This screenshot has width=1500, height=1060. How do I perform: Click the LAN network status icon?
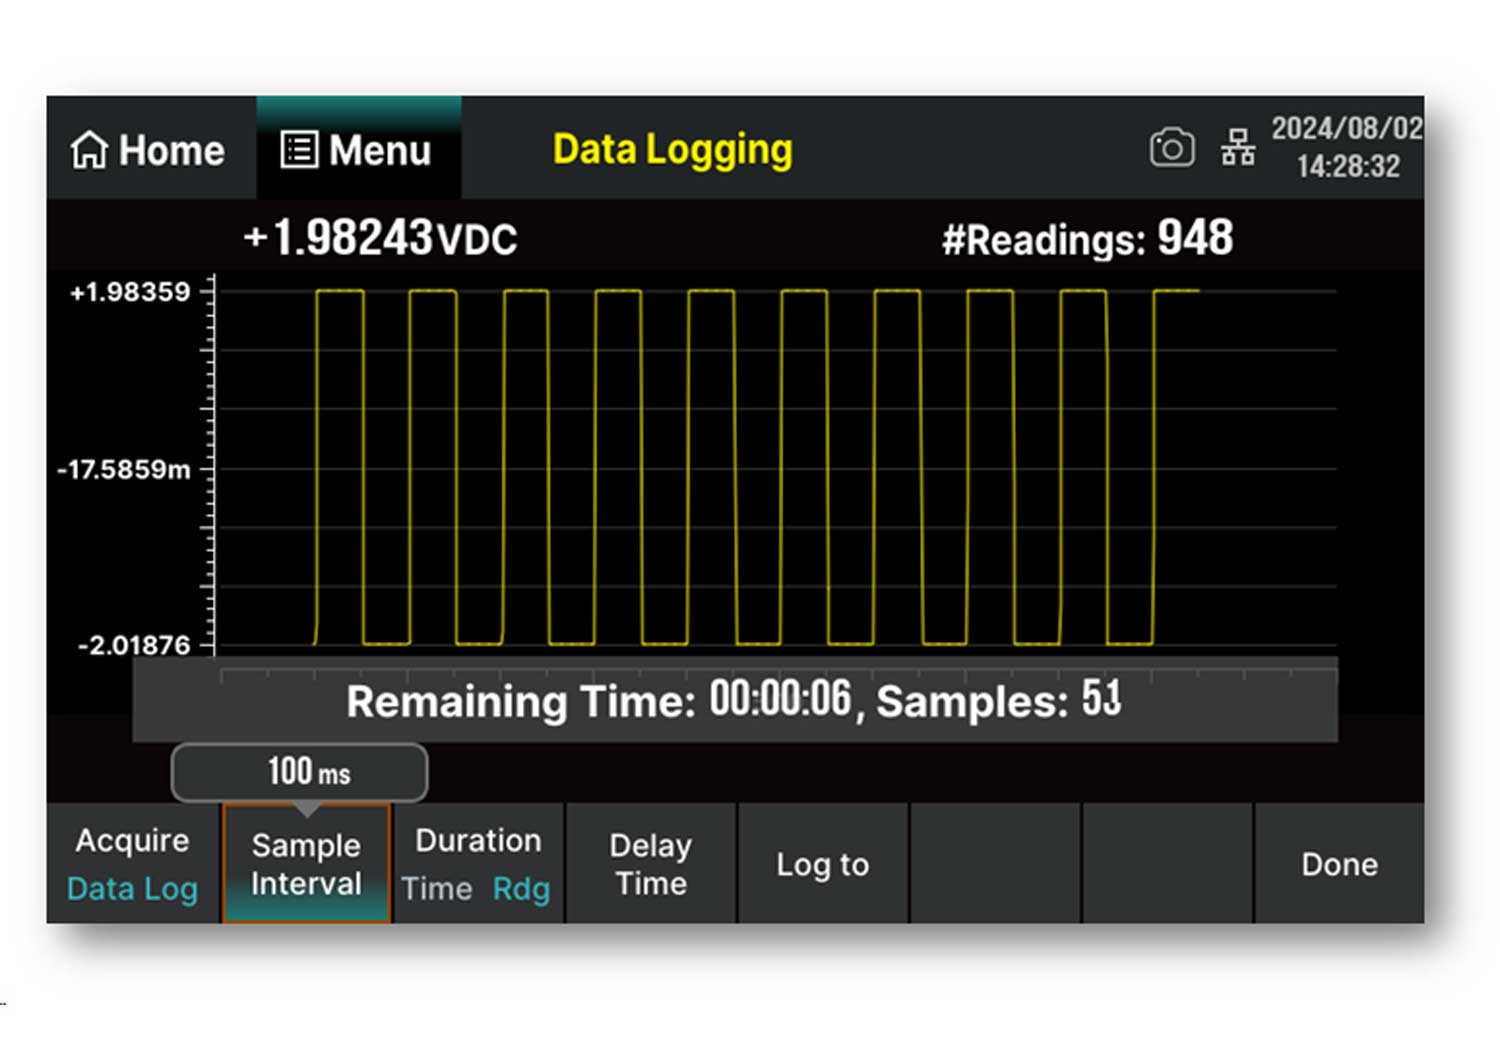1237,148
